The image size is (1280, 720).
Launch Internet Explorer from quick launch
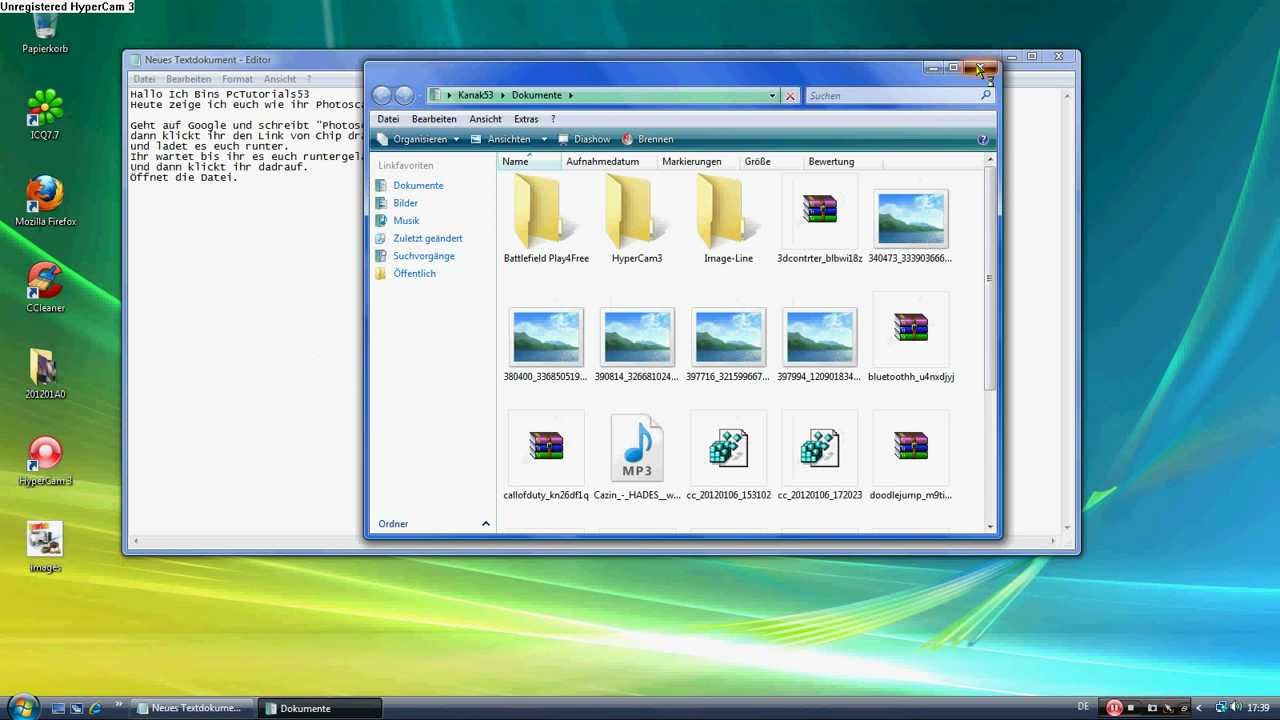coord(96,708)
